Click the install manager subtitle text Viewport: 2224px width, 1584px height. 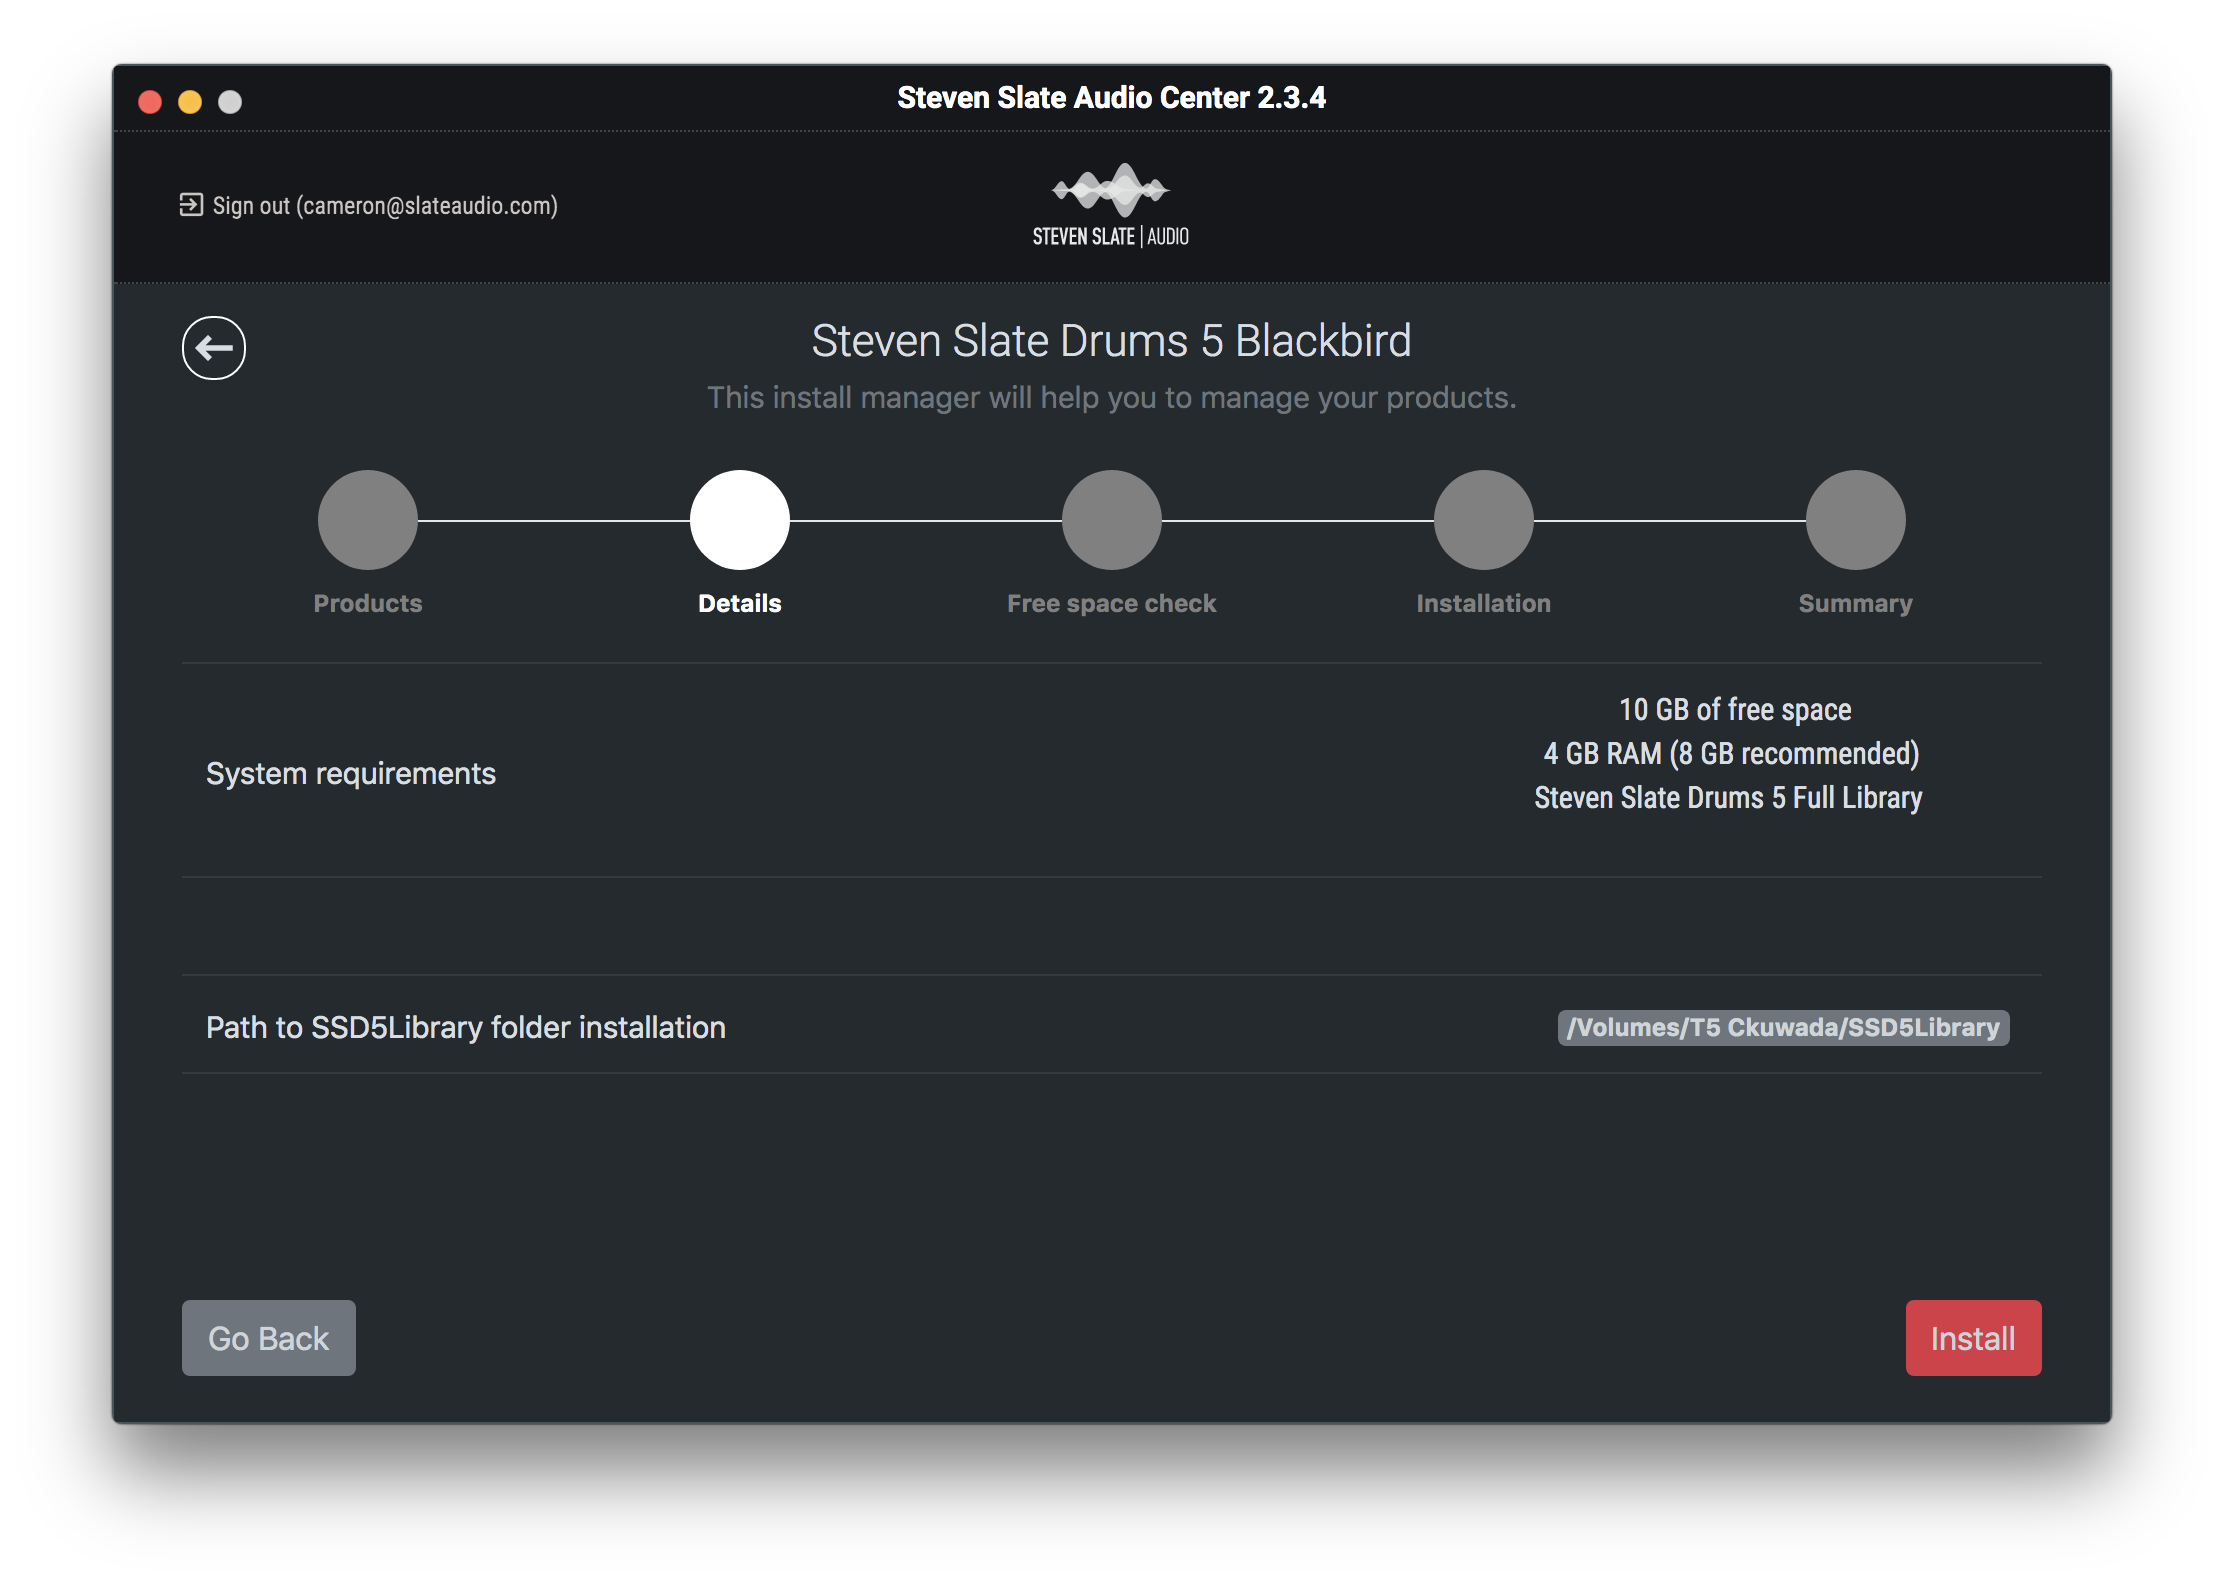tap(1112, 397)
